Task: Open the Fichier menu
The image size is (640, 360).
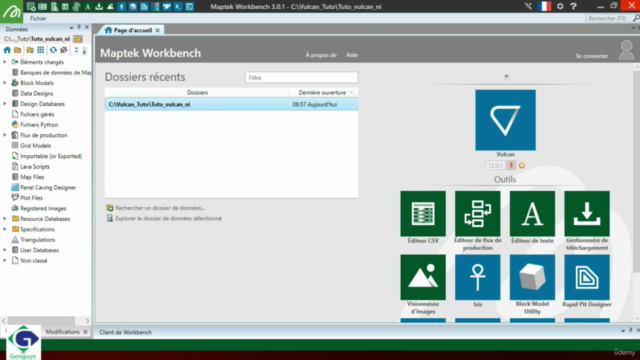Action: [38, 18]
